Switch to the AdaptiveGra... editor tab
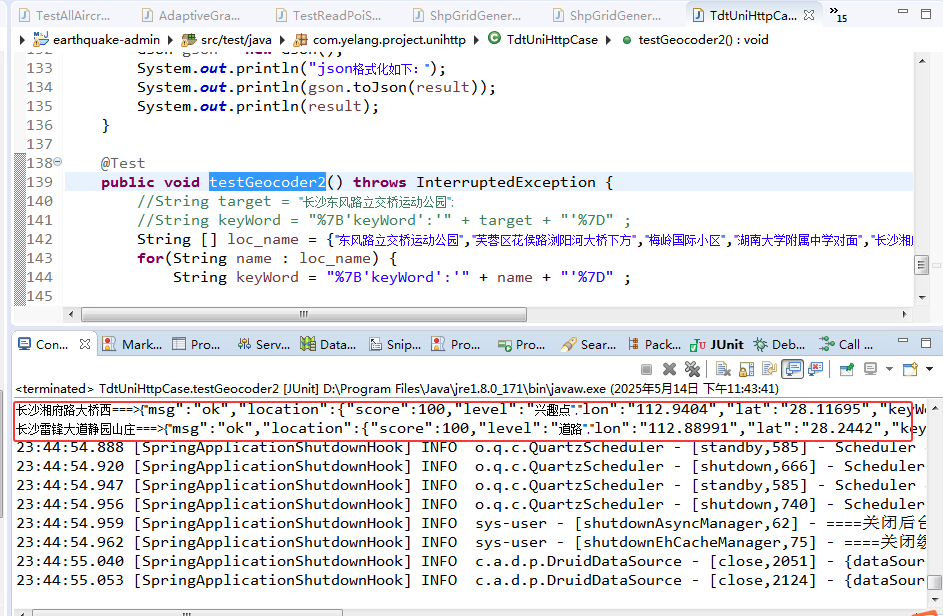The width and height of the screenshot is (943, 616). coord(190,15)
